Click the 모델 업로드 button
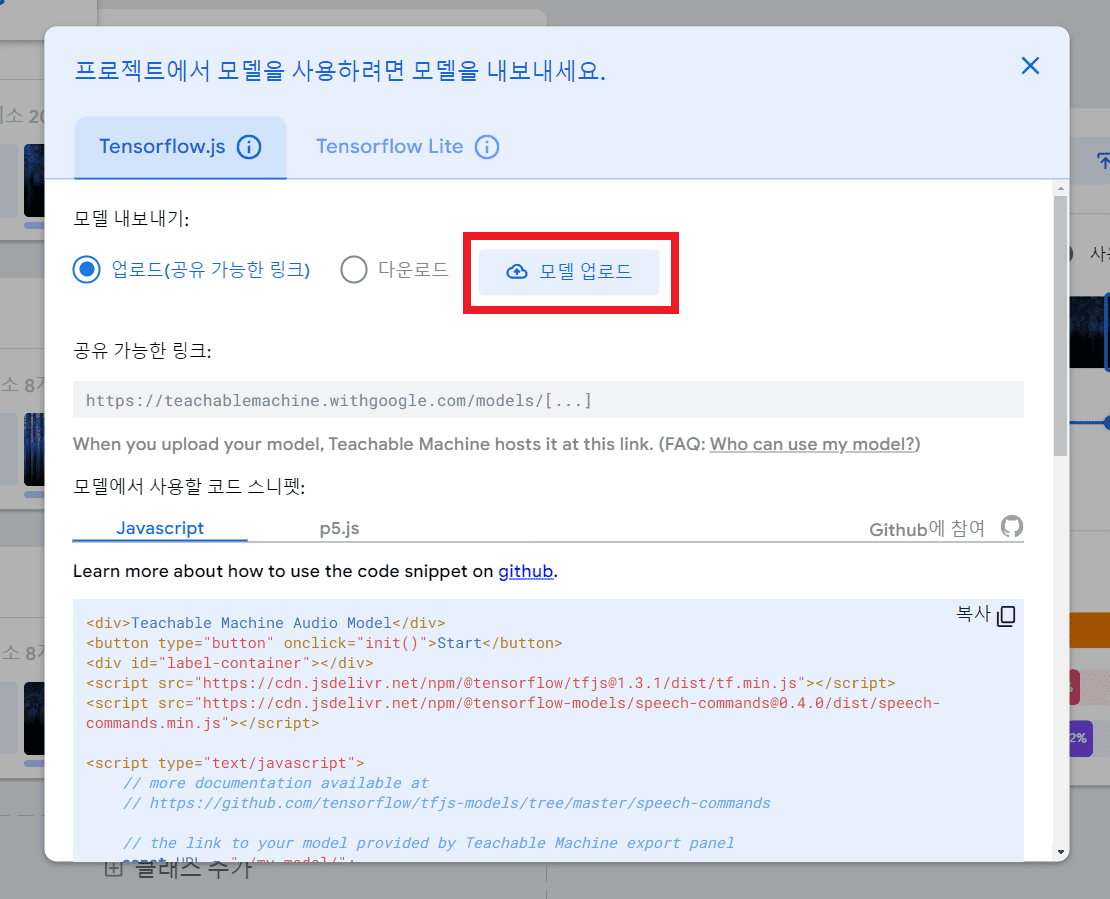 click(569, 272)
